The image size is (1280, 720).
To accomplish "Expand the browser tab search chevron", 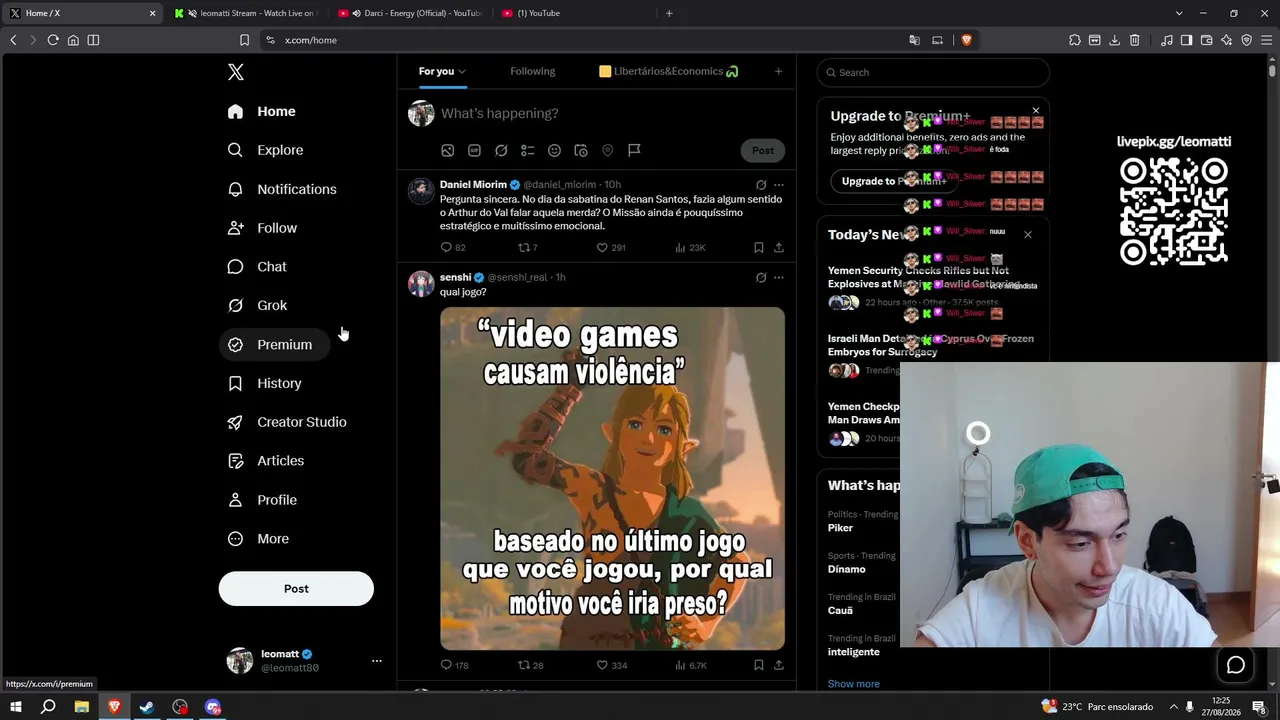I will 1179,13.
